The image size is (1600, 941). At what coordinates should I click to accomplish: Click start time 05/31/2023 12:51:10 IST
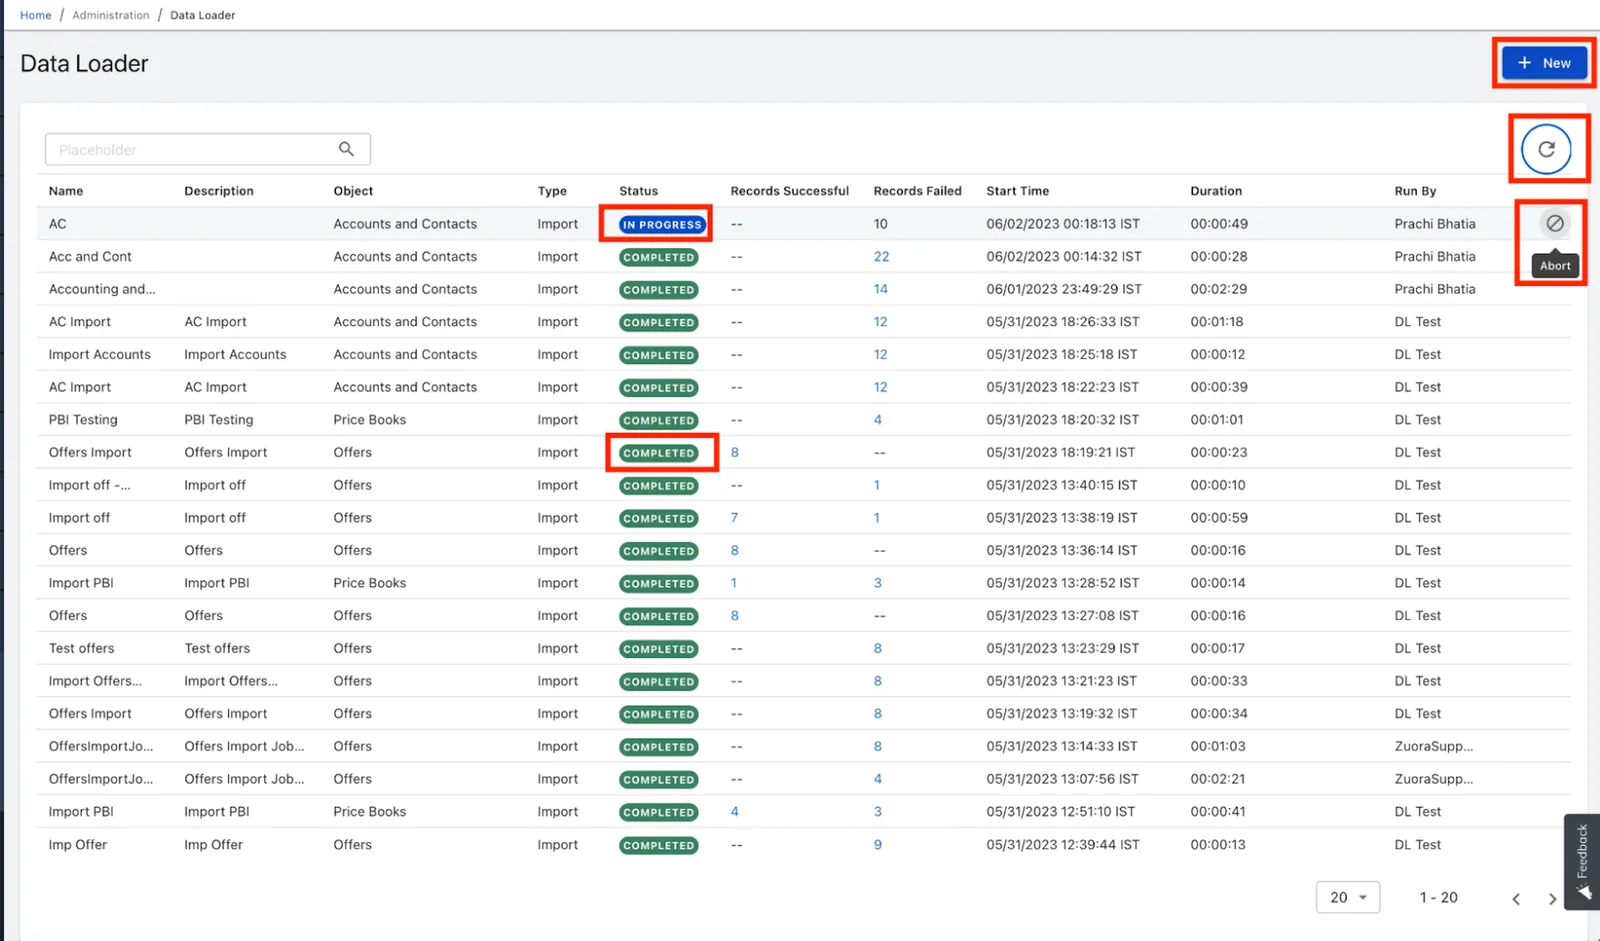(x=1061, y=811)
